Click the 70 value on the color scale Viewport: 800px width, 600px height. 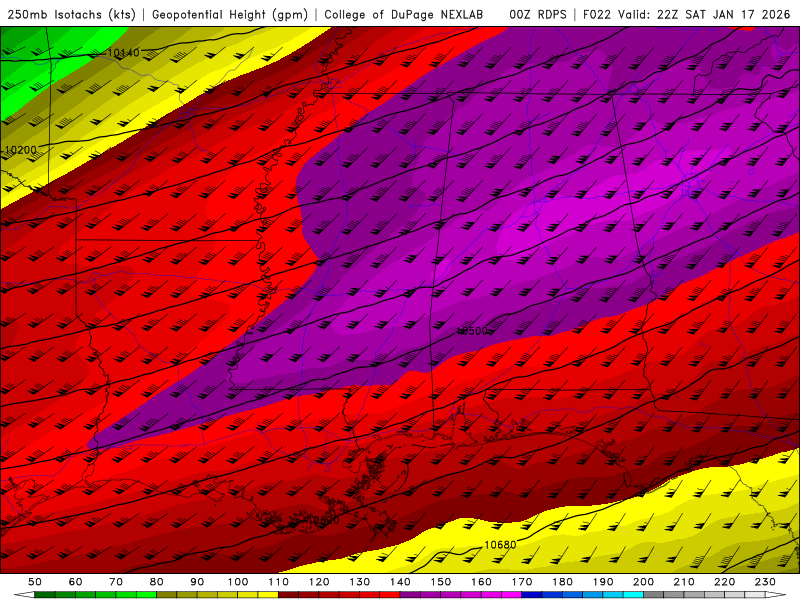(116, 582)
